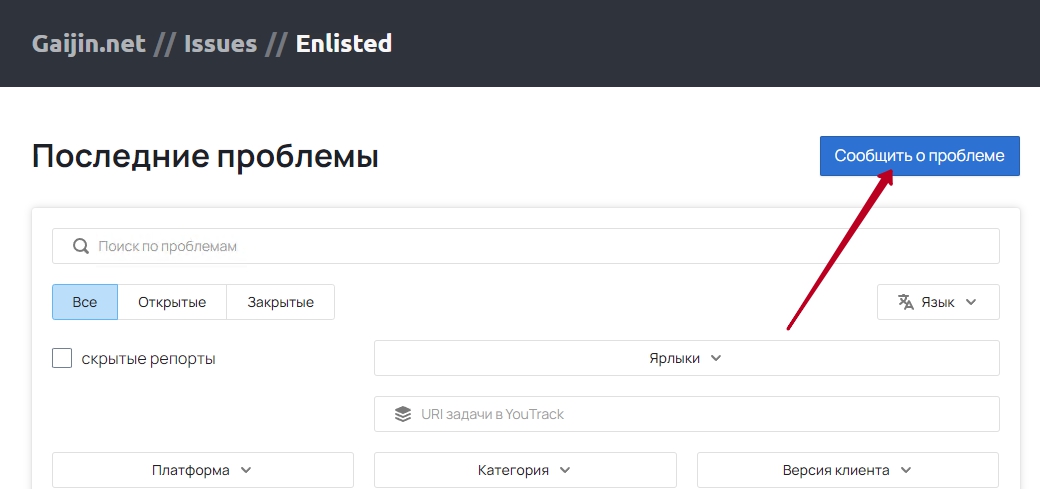Click the chevron arrow next to Ярлыки

pos(716,358)
